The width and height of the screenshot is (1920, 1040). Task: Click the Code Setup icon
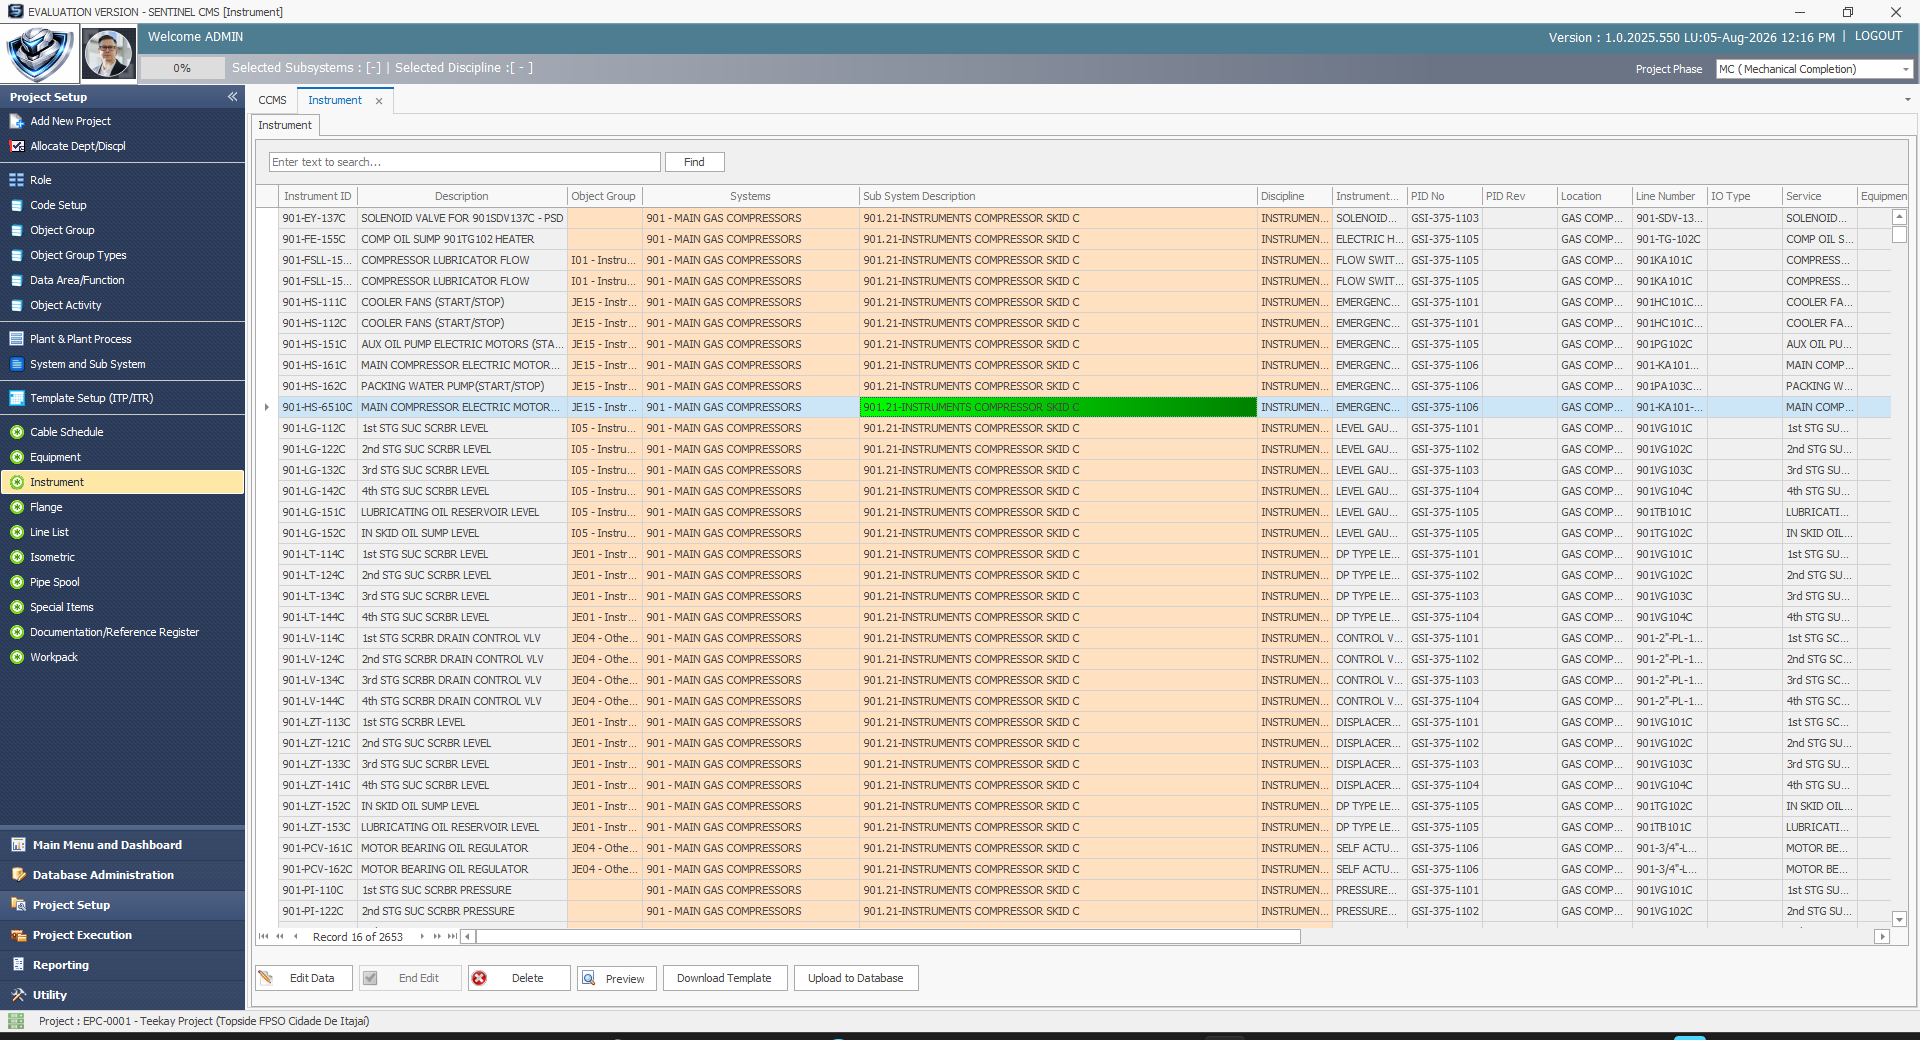click(17, 205)
